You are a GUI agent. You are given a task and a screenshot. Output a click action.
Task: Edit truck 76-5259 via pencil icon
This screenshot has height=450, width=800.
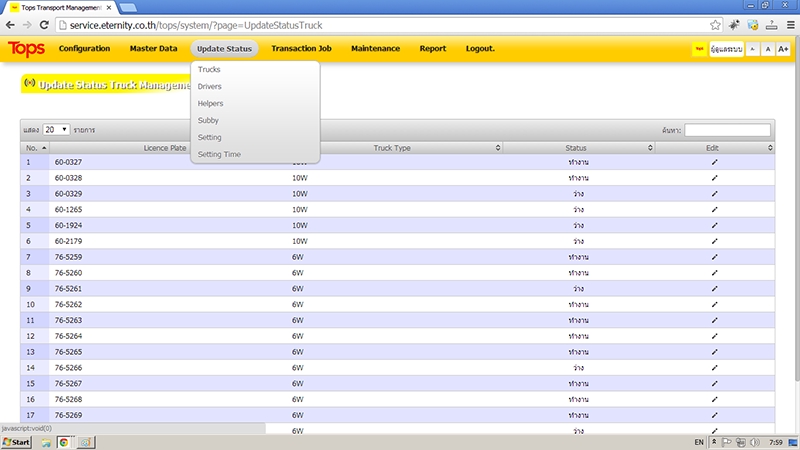(x=714, y=257)
